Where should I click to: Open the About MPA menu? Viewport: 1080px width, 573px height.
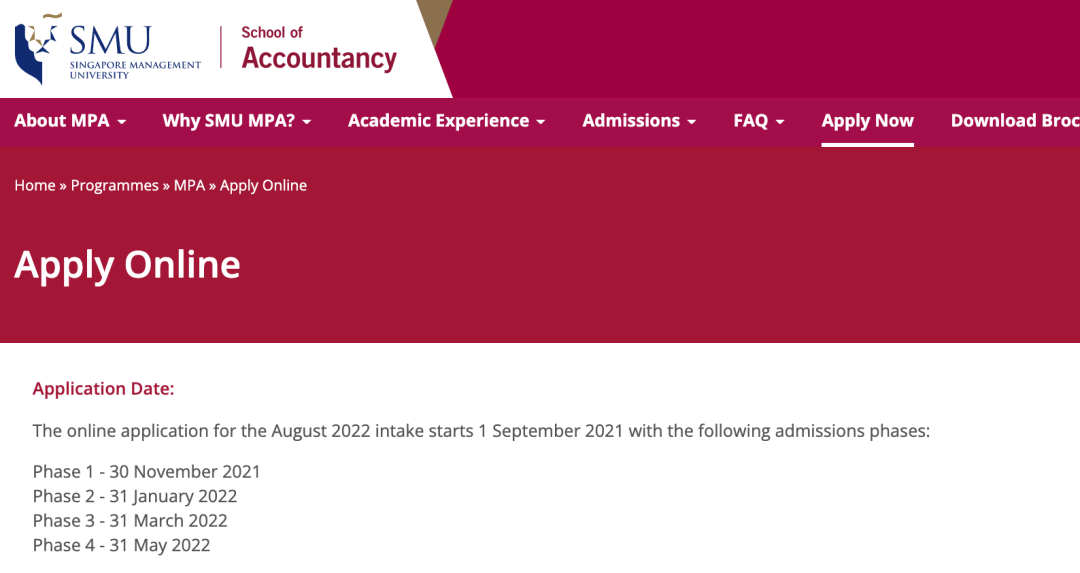[70, 121]
